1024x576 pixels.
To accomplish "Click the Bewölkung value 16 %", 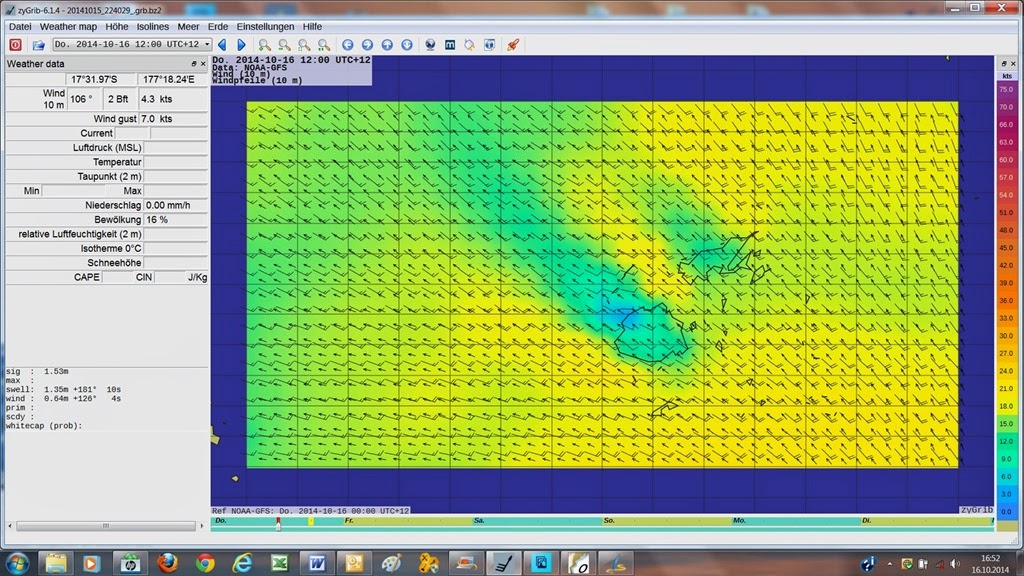I will point(175,219).
